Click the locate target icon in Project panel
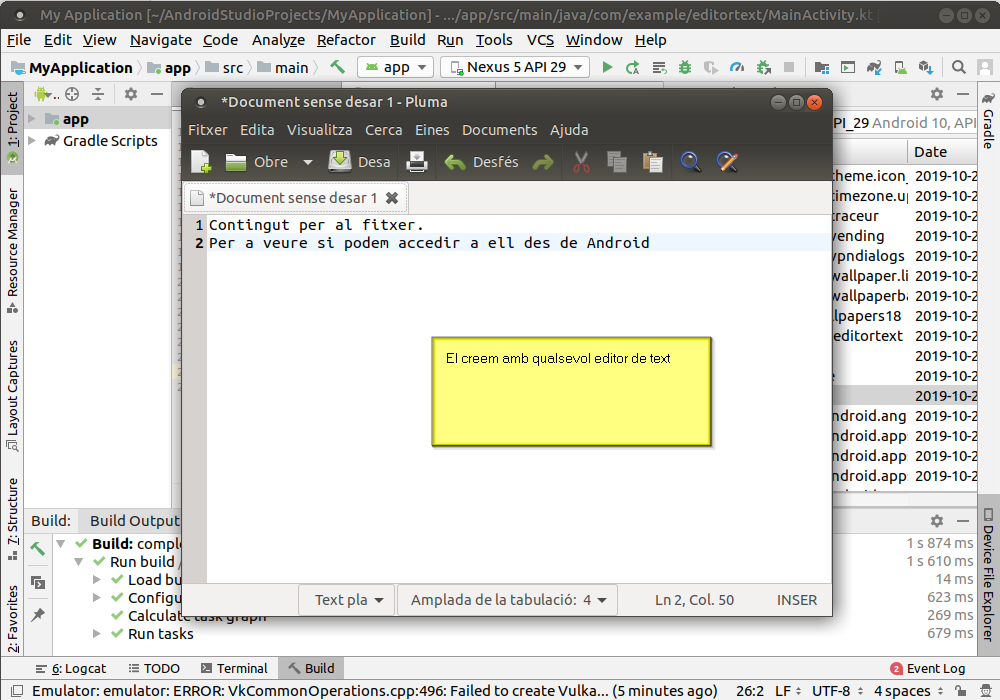1000x700 pixels. (72, 94)
